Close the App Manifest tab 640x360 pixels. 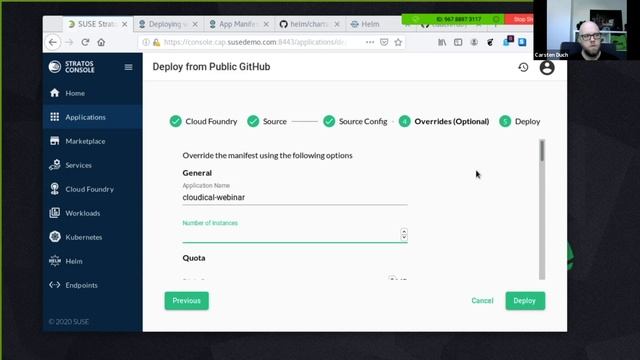pyautogui.click(x=266, y=24)
